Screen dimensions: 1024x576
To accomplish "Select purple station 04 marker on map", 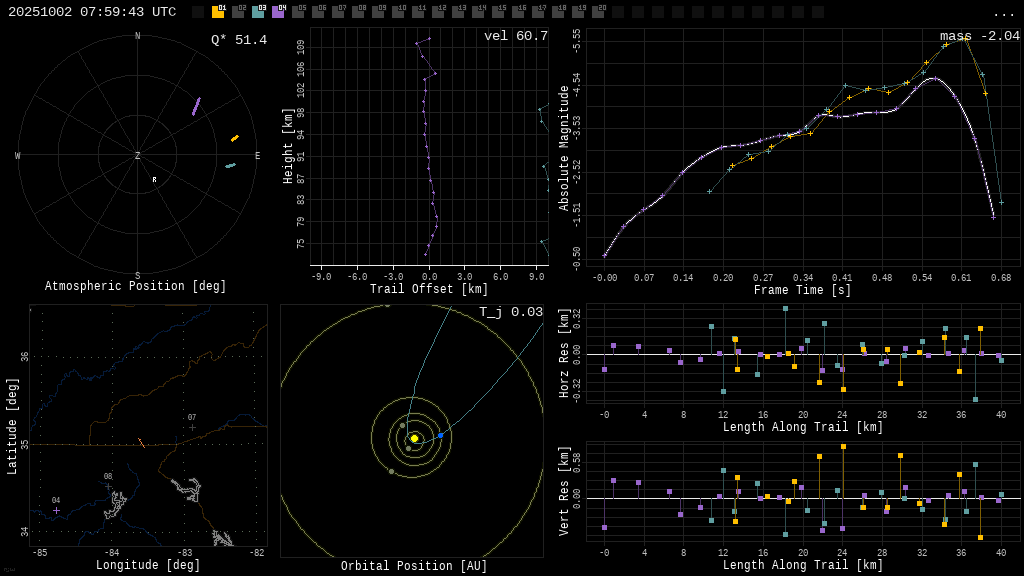I will (x=56, y=510).
